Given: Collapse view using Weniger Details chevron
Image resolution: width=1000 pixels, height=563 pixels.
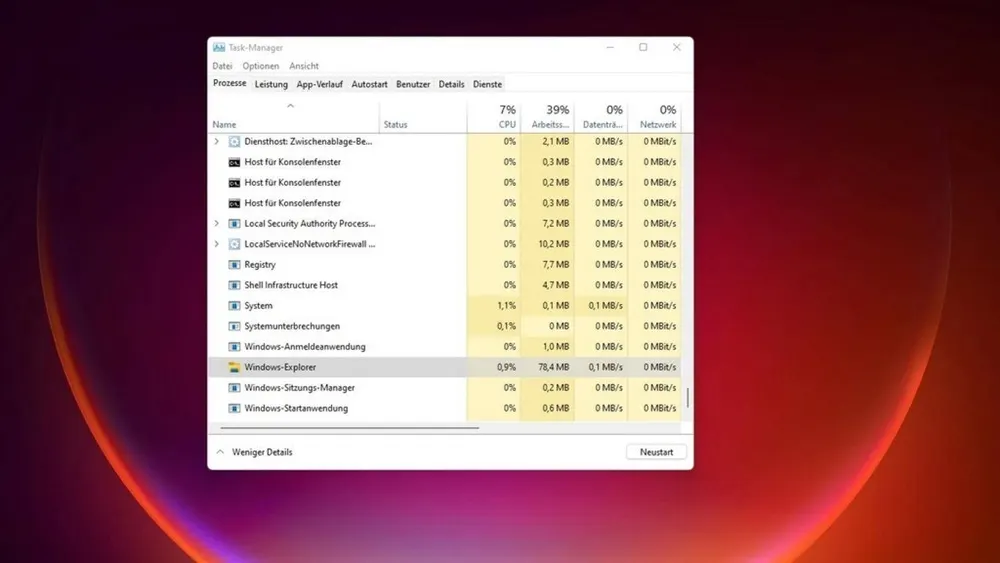Looking at the screenshot, I should [219, 452].
